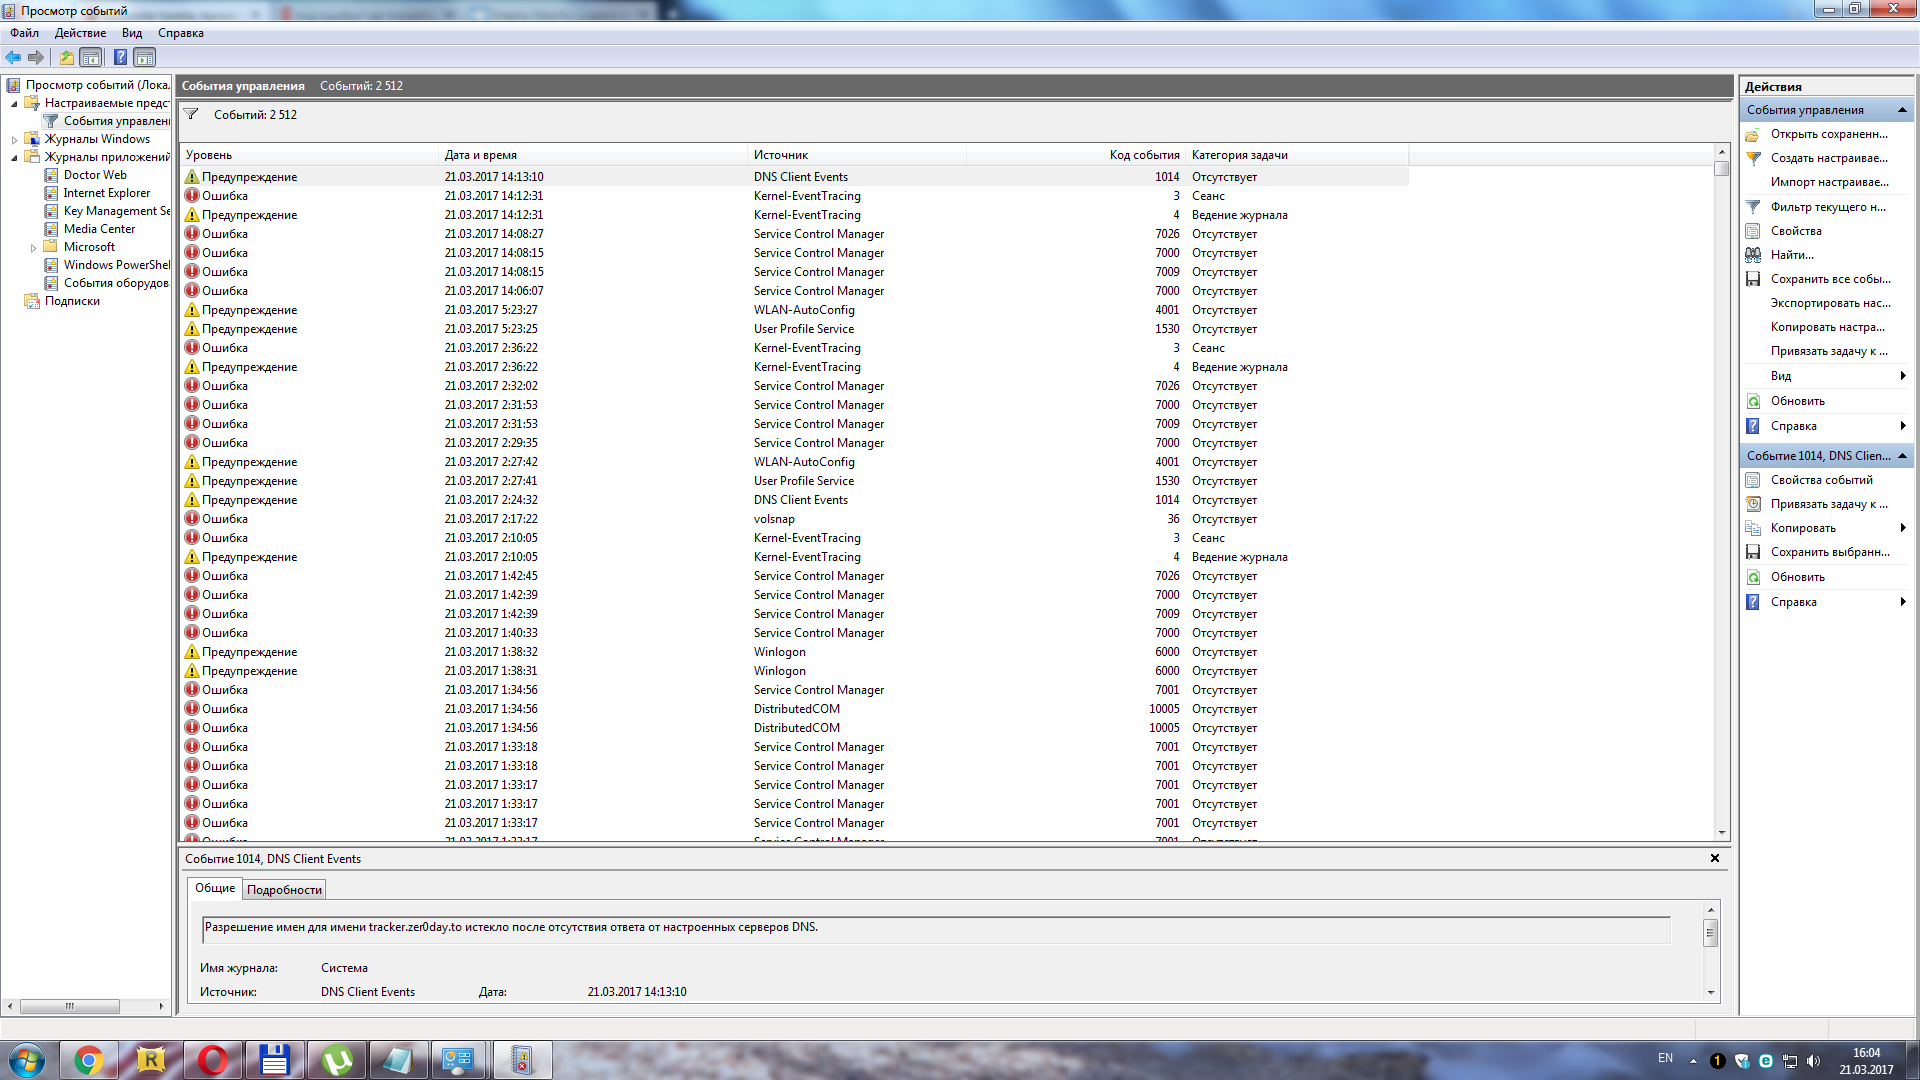
Task: Click the events list vertical scrollbar down arrow
Action: point(1721,832)
